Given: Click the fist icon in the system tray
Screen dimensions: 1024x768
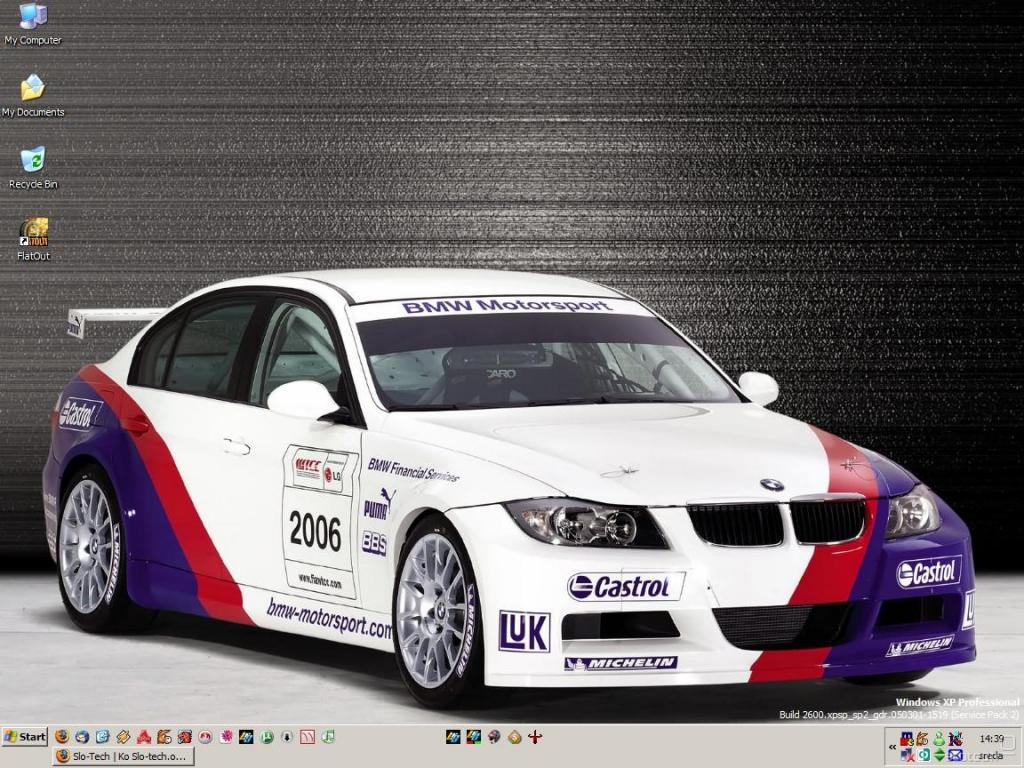Looking at the screenshot, I should pyautogui.click(x=922, y=739).
